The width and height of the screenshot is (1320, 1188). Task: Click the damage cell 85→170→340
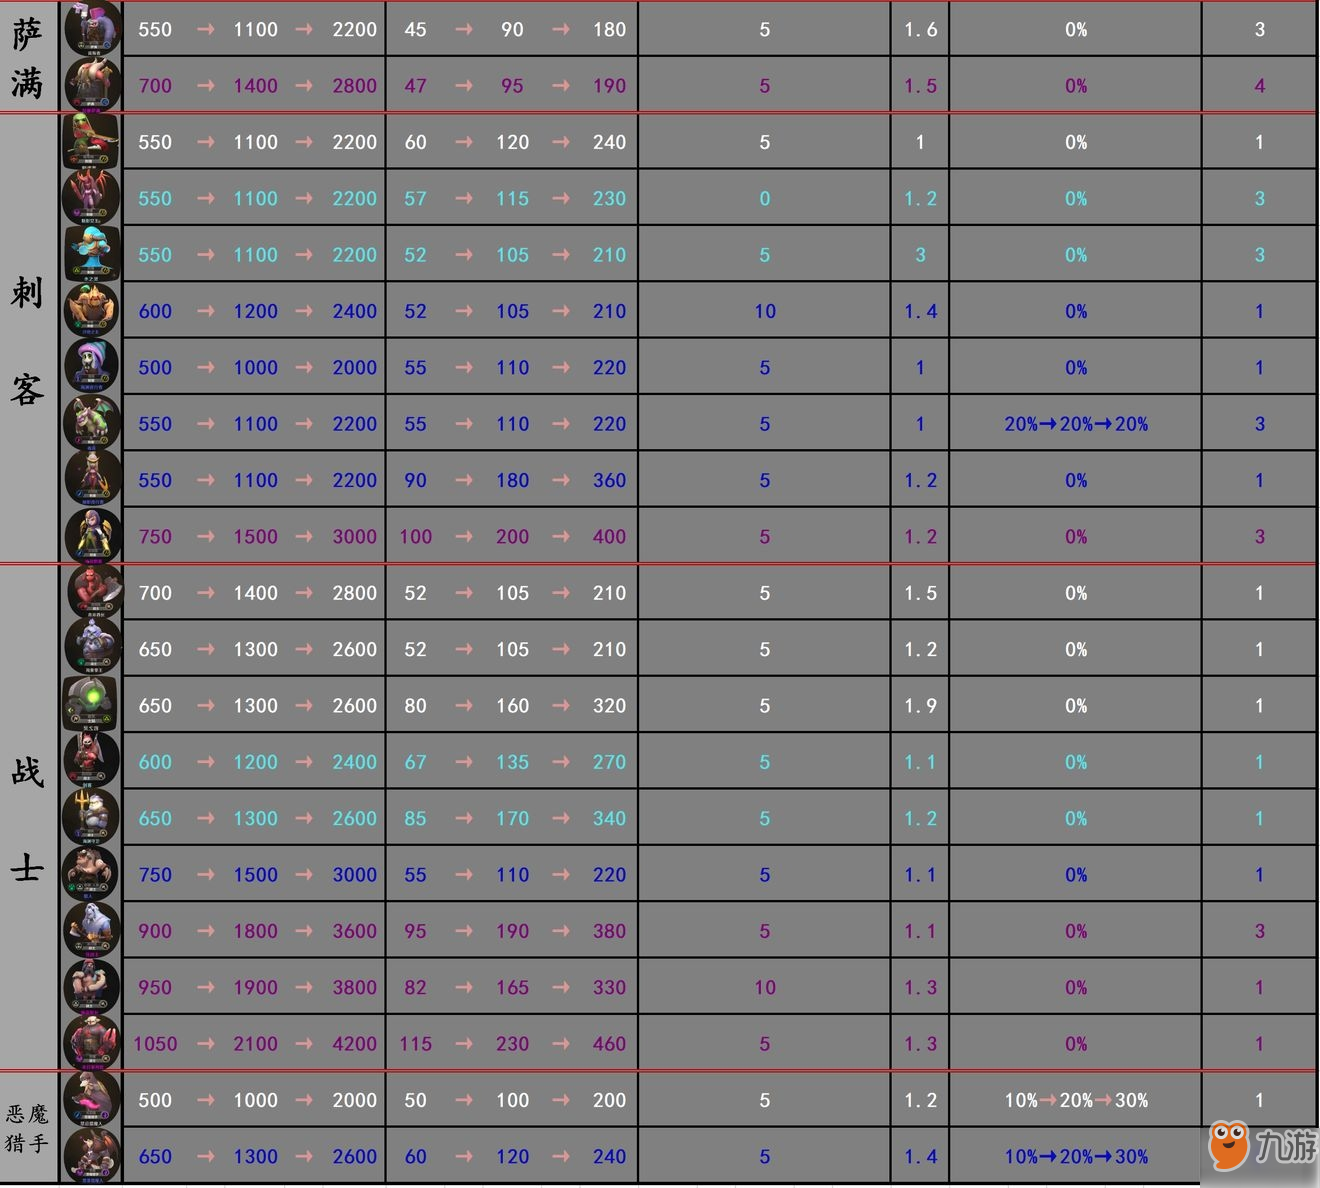pyautogui.click(x=514, y=818)
